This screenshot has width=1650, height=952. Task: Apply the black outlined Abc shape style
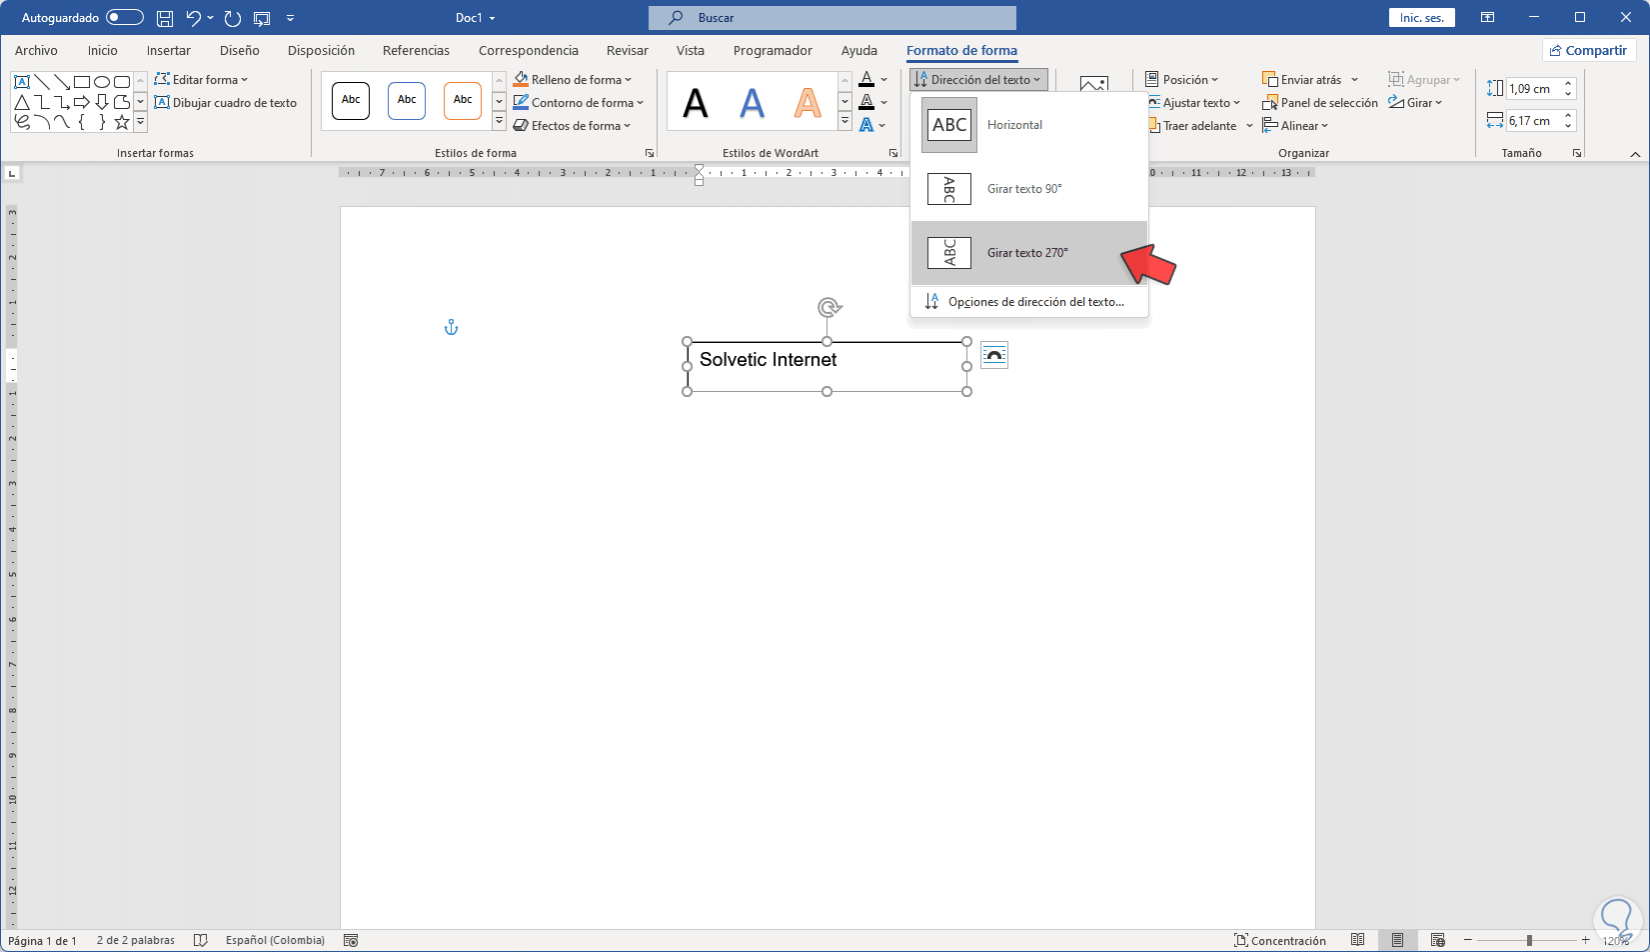click(x=351, y=100)
